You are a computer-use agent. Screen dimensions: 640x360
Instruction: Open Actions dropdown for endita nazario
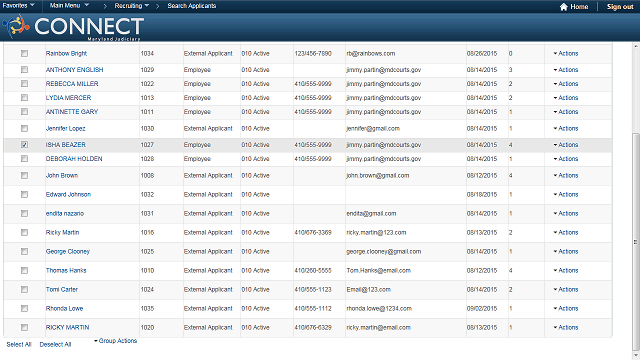tap(566, 213)
